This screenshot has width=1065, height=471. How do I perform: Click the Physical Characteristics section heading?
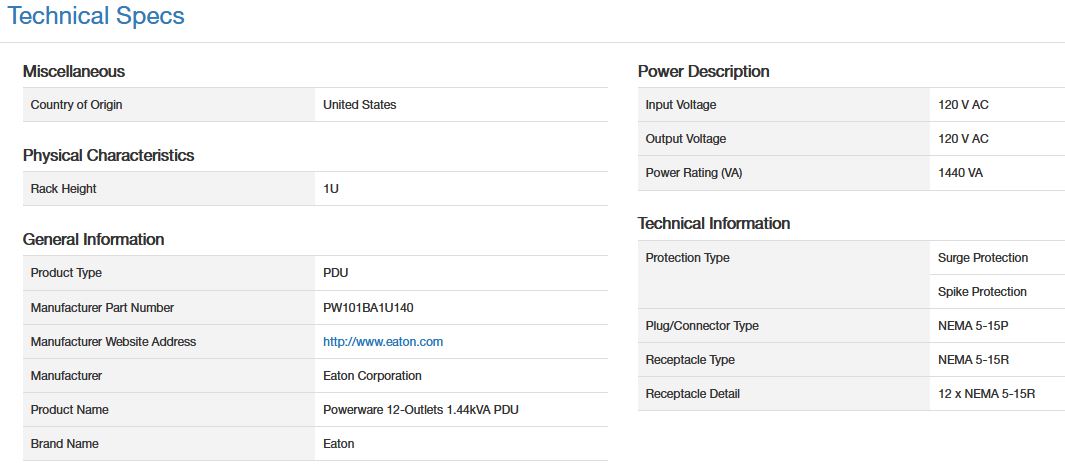coord(108,155)
